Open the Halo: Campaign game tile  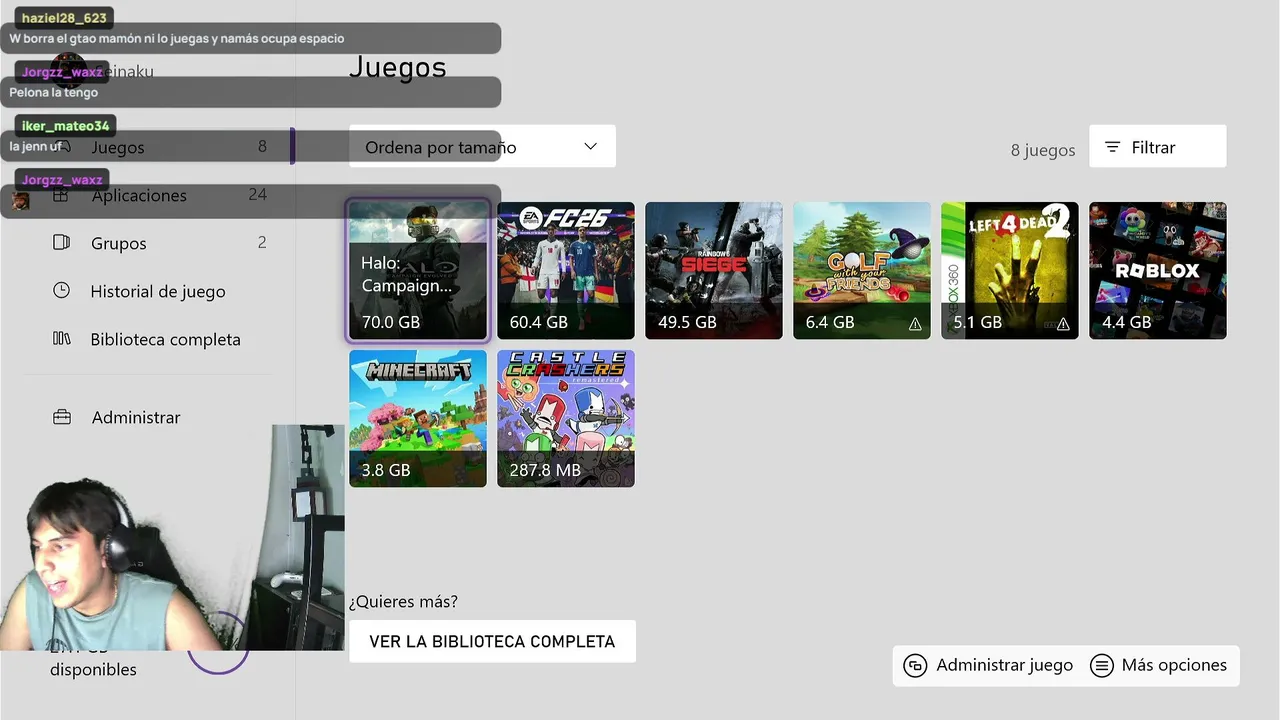click(x=418, y=270)
